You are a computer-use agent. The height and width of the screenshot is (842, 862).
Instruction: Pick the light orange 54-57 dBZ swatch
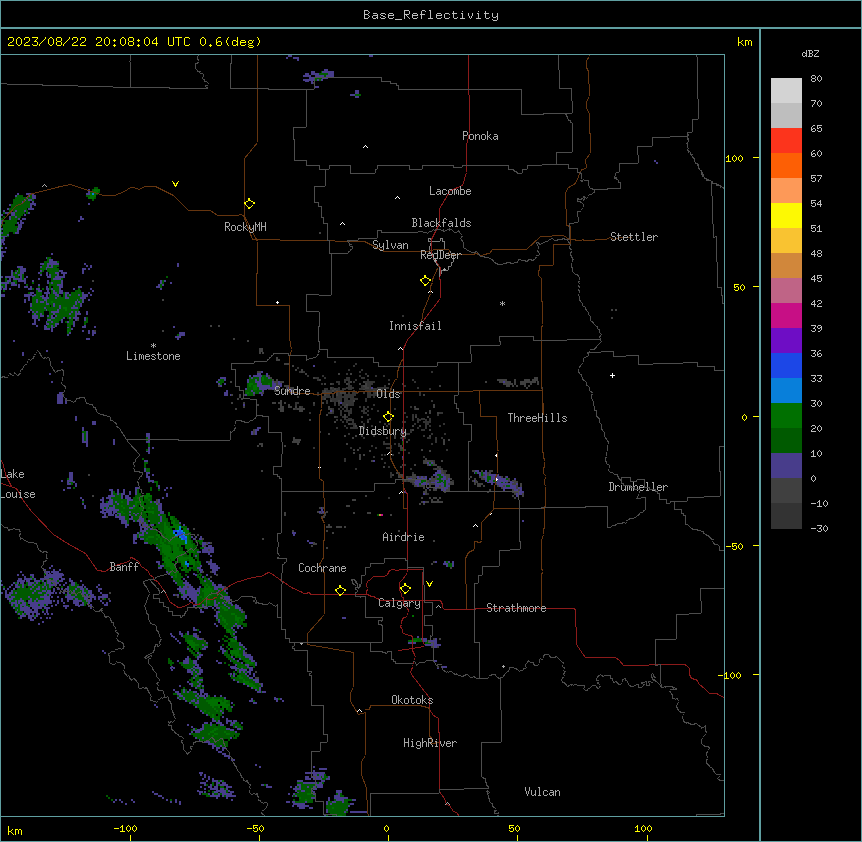pyautogui.click(x=786, y=191)
